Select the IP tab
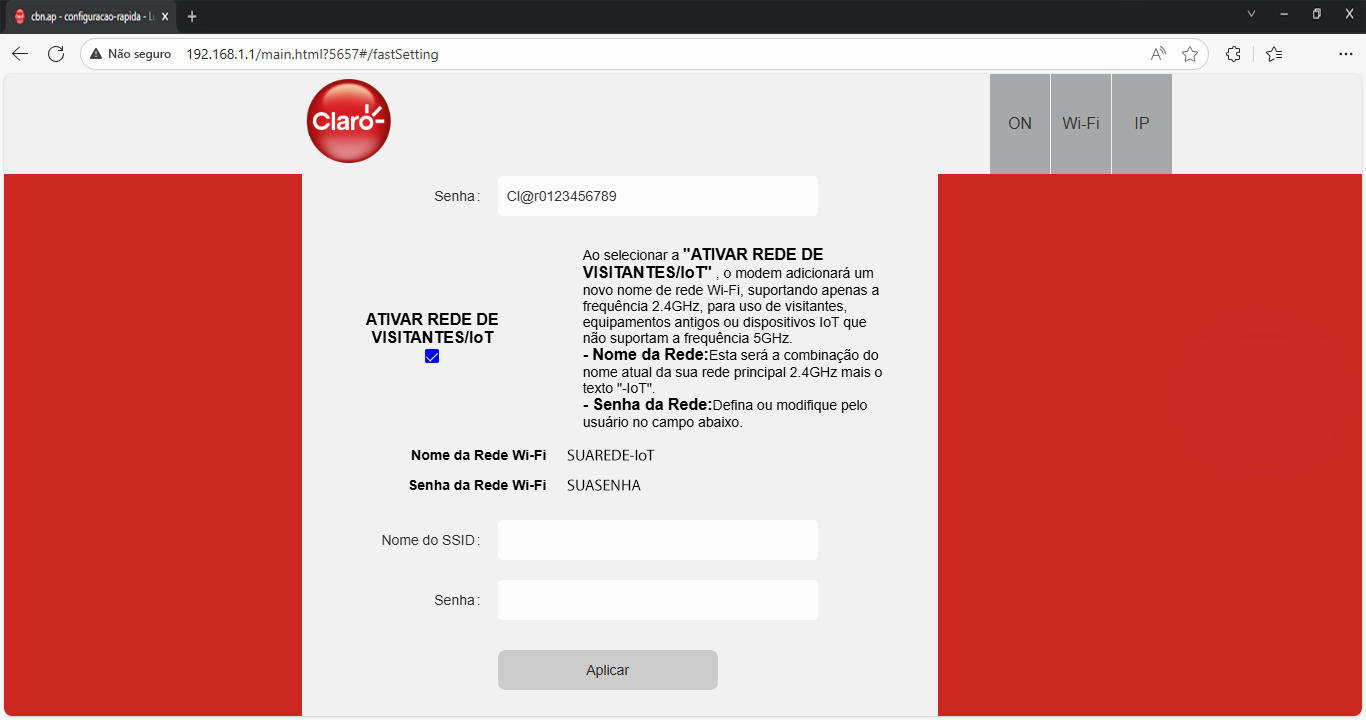The height and width of the screenshot is (720, 1366). [1141, 124]
